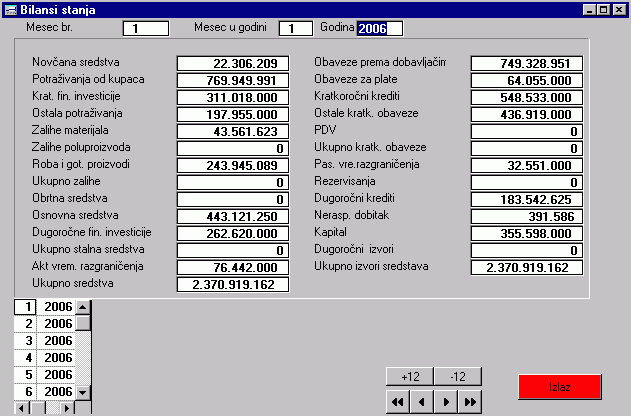This screenshot has width=631, height=416.
Task: Click the list's horizontal scroll left arrow
Action: click(x=21, y=408)
